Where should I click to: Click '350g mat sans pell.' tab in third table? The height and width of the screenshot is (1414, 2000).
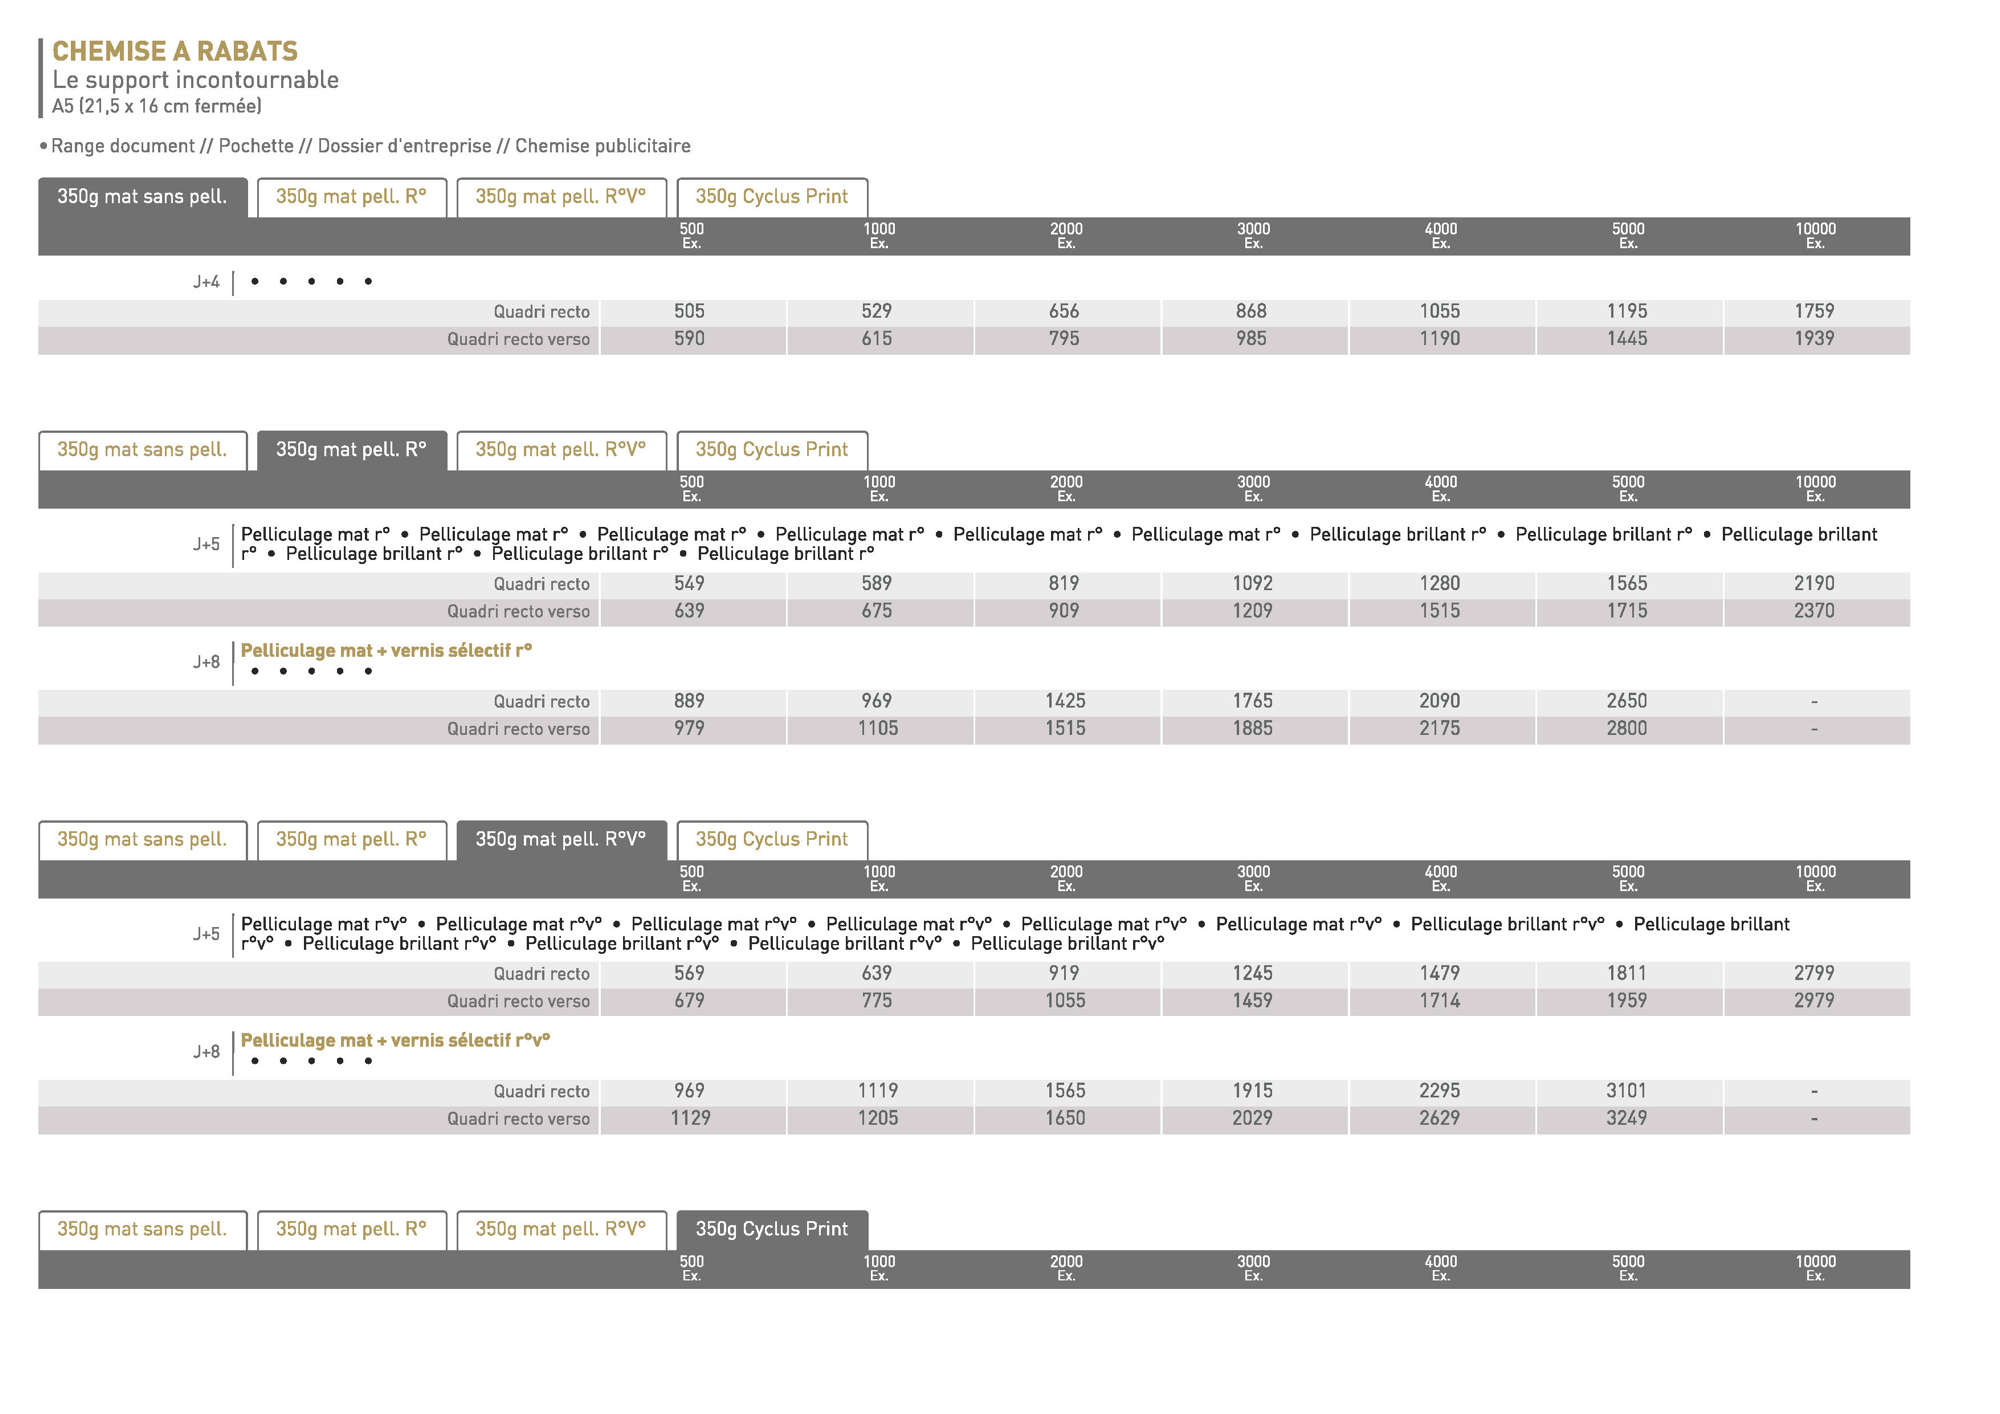[x=142, y=840]
